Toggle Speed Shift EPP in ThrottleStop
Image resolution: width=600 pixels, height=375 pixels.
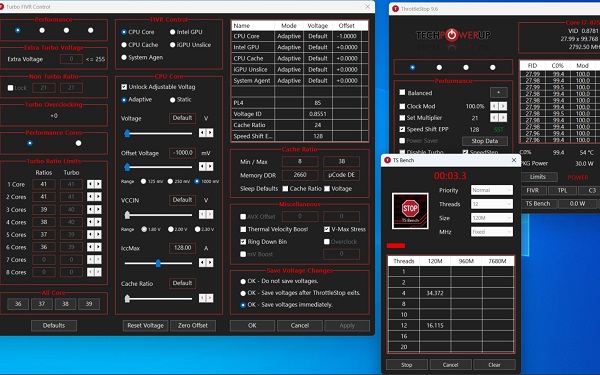pos(402,129)
